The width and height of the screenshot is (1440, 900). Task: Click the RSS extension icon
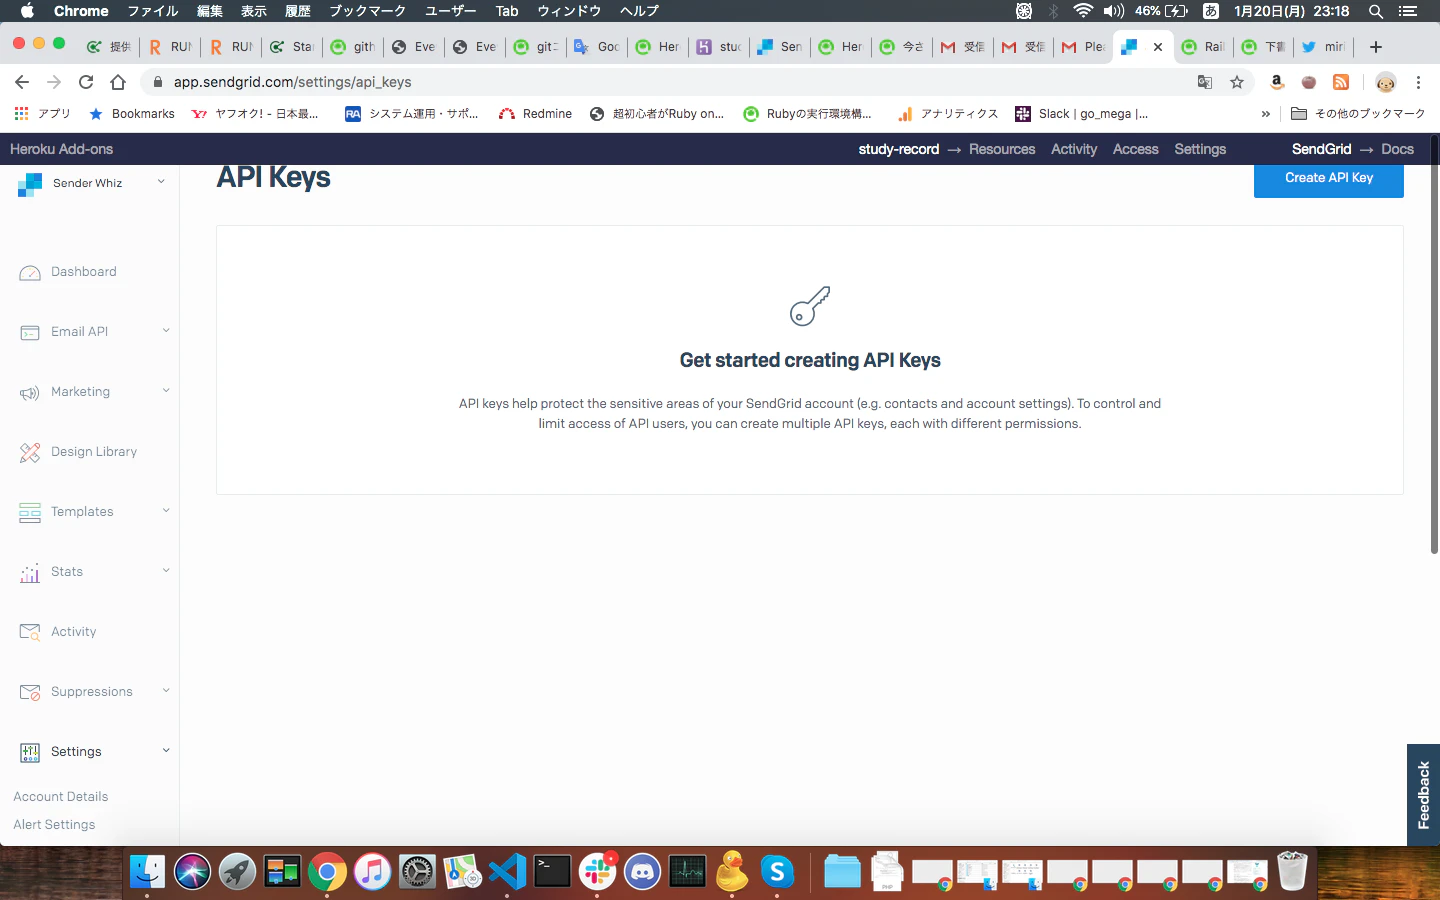click(x=1341, y=82)
